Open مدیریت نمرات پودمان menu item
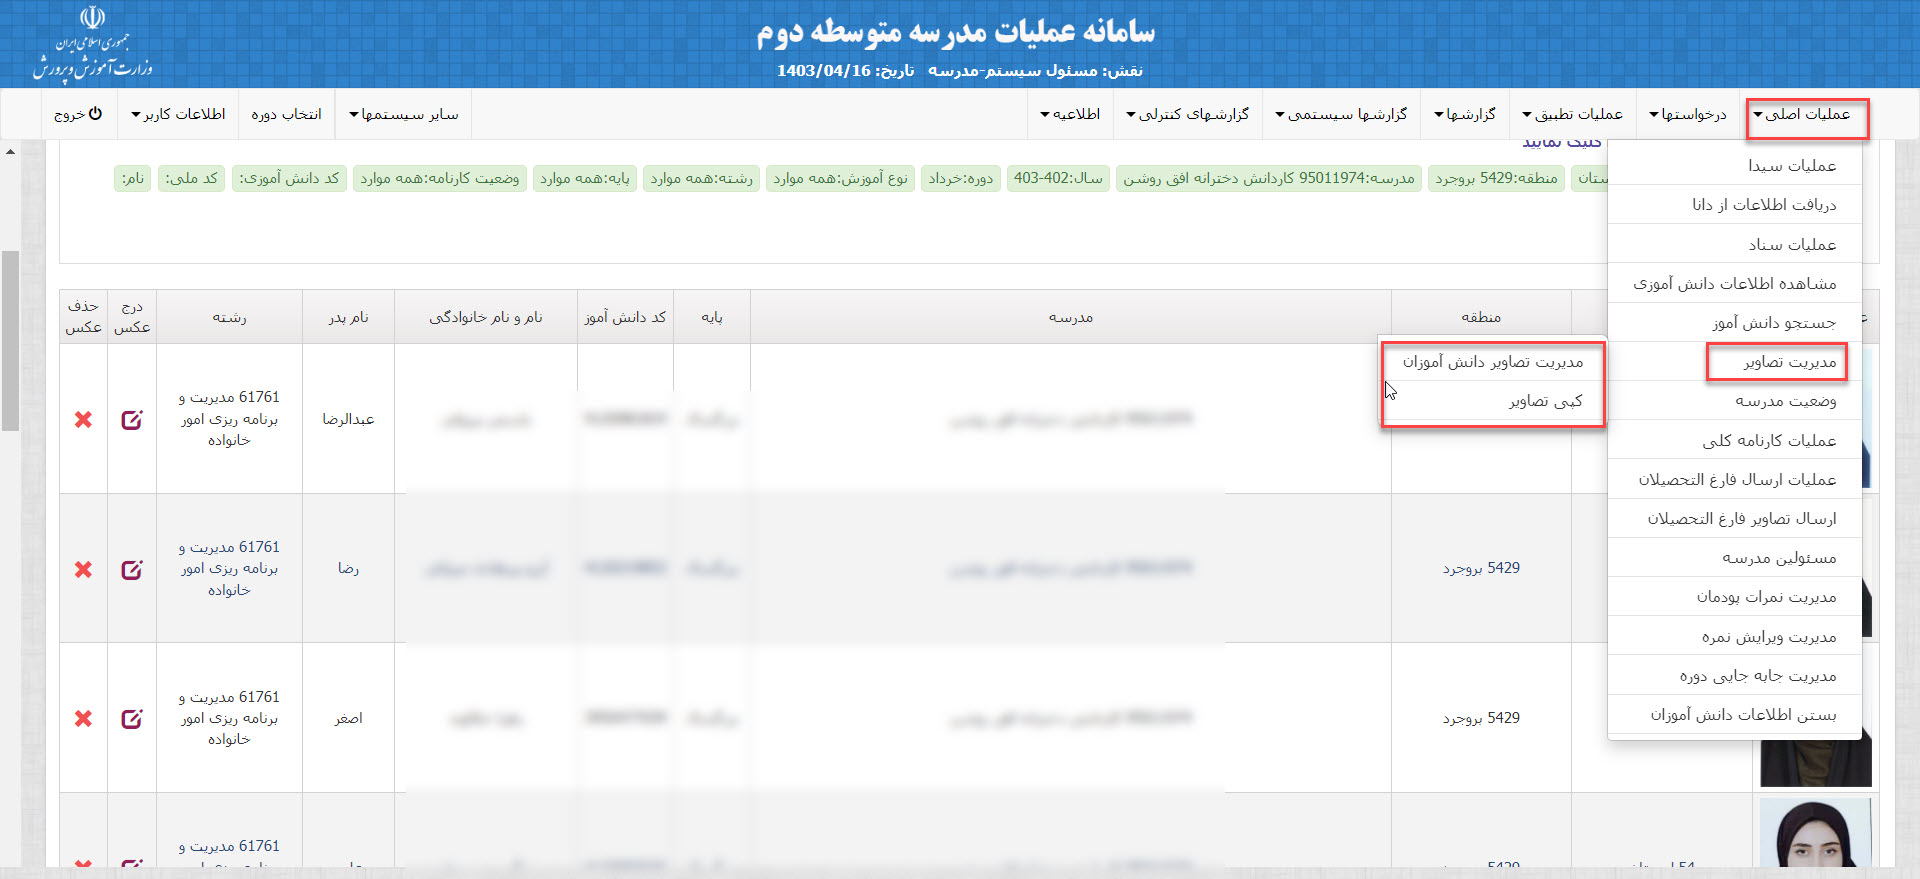The width and height of the screenshot is (1920, 879). [1766, 597]
